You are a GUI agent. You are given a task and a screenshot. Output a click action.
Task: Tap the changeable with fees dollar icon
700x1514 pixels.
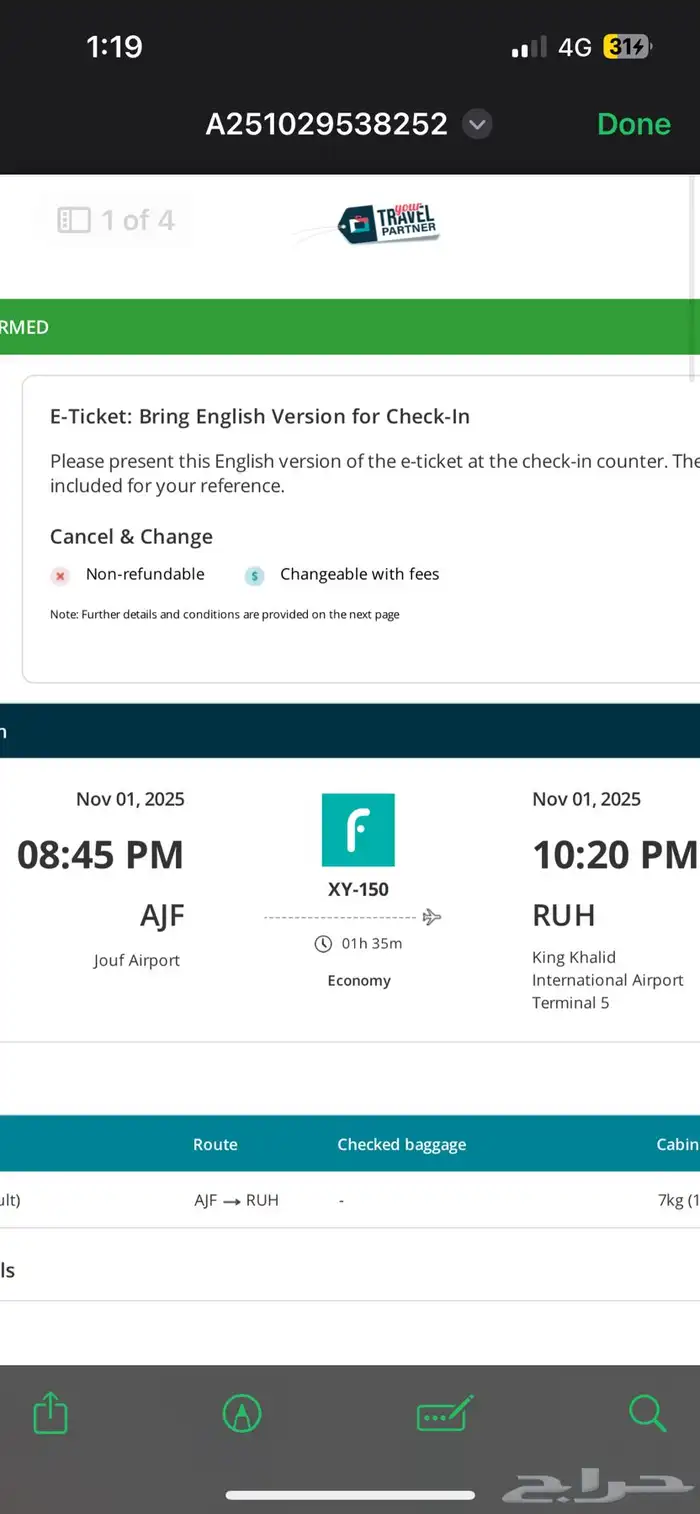point(255,575)
